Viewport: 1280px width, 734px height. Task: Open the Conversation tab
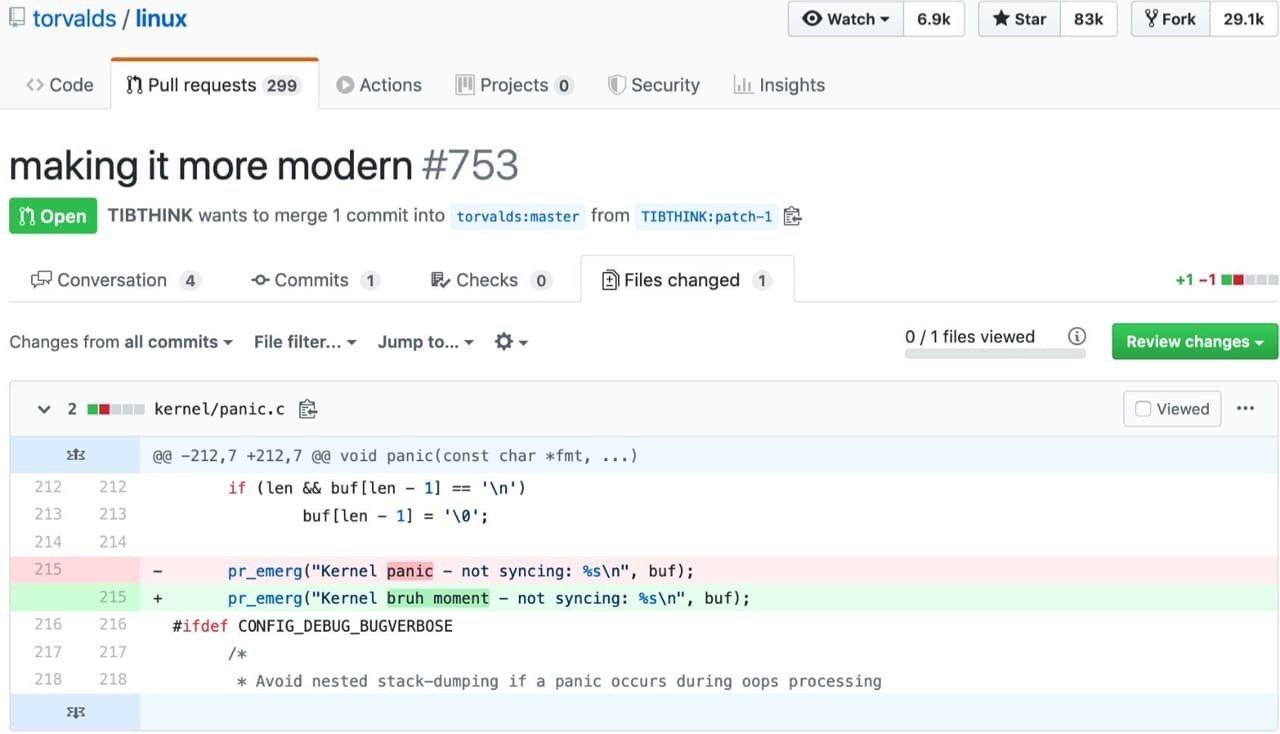pyautogui.click(x=116, y=280)
